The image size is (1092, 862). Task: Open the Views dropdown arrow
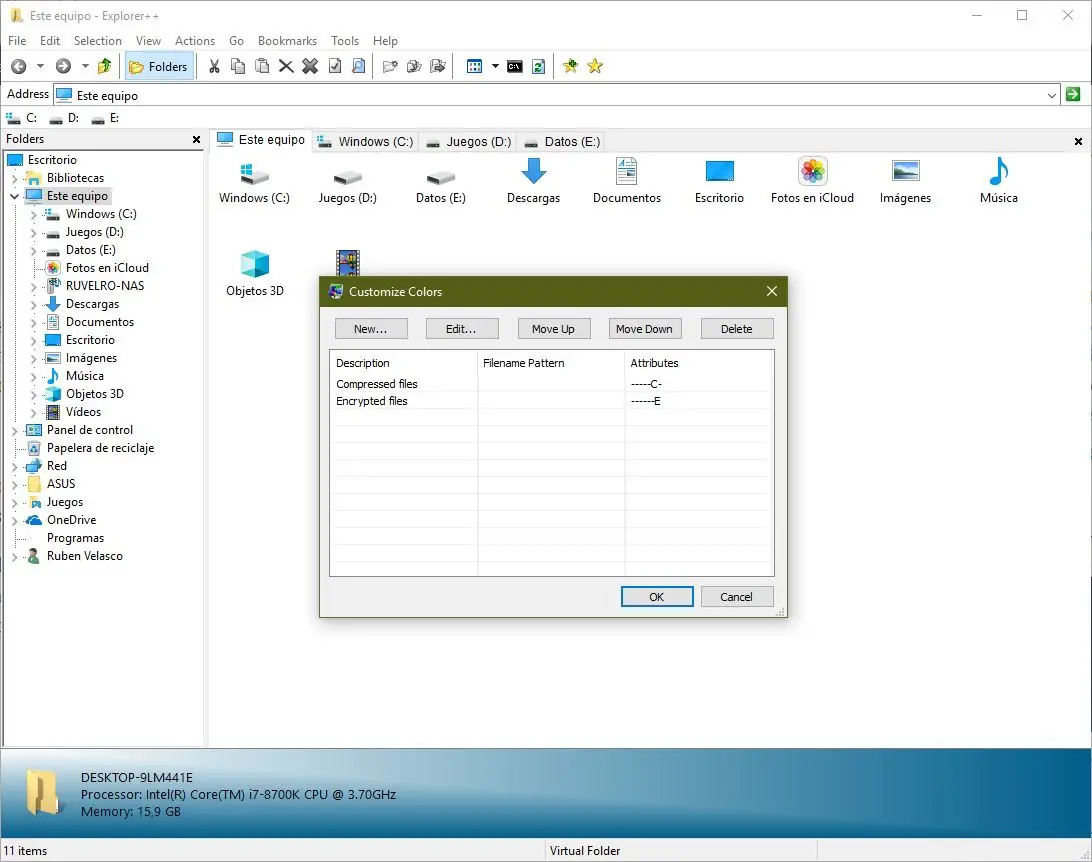click(495, 66)
